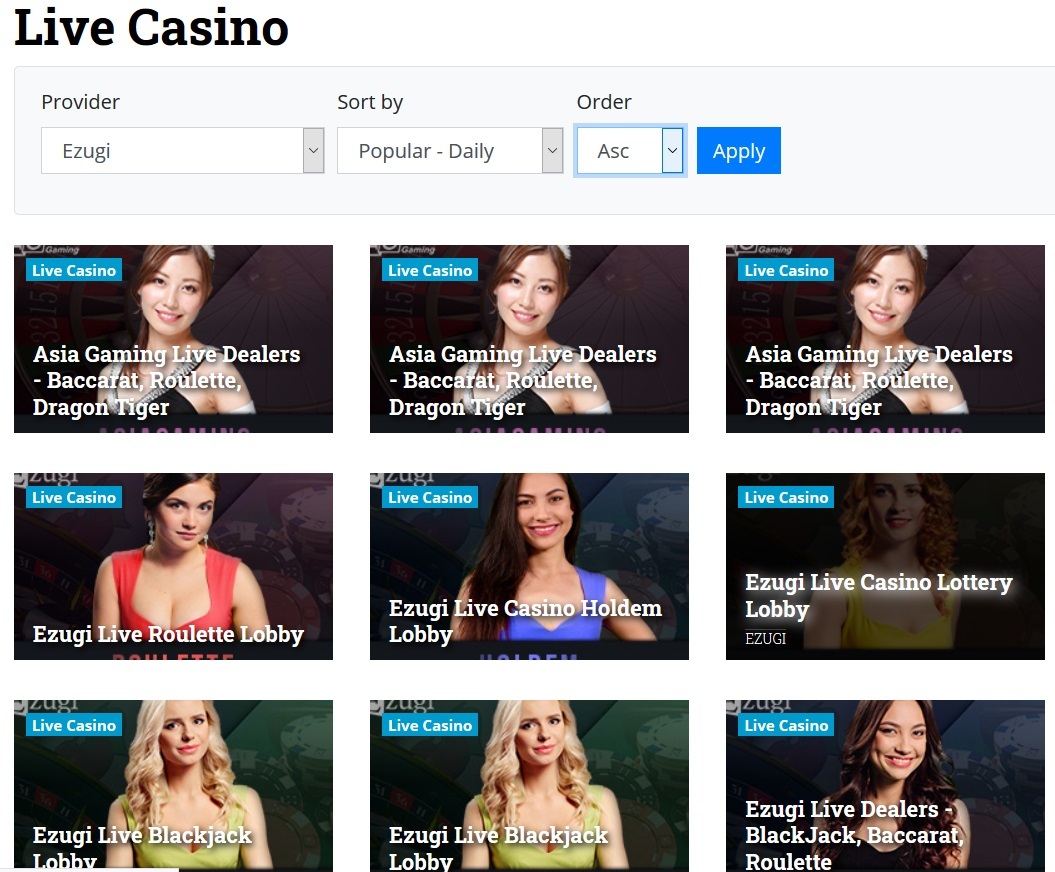Click Live Casino badge on Lottery Lobby card
Viewport: 1055px width, 872px height.
coord(786,498)
